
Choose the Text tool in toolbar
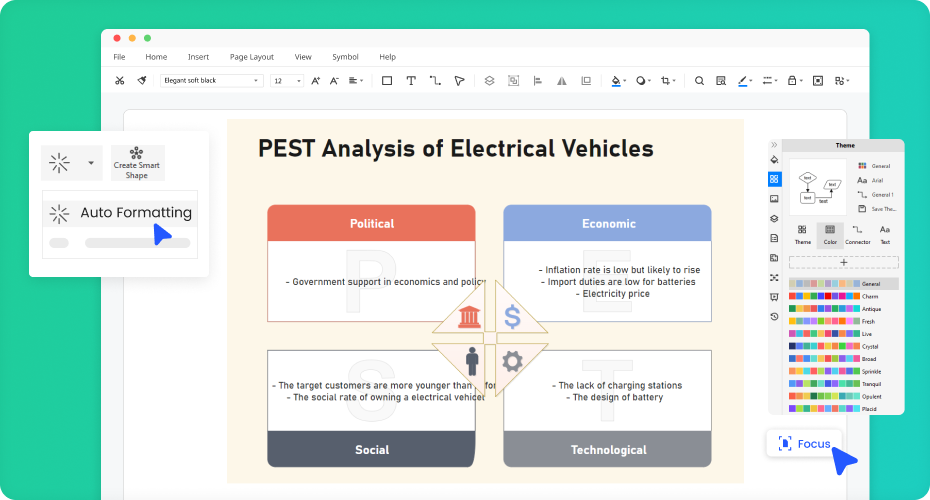pyautogui.click(x=411, y=80)
